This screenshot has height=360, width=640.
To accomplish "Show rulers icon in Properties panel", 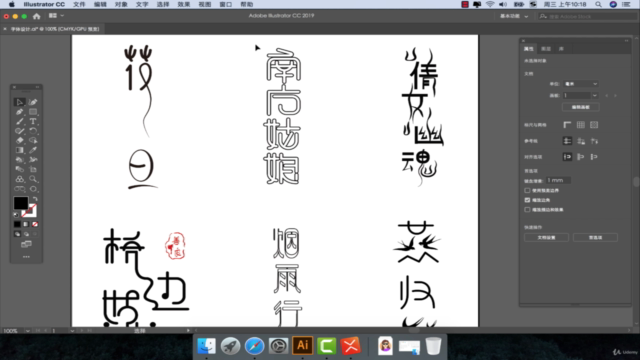I will click(x=567, y=125).
